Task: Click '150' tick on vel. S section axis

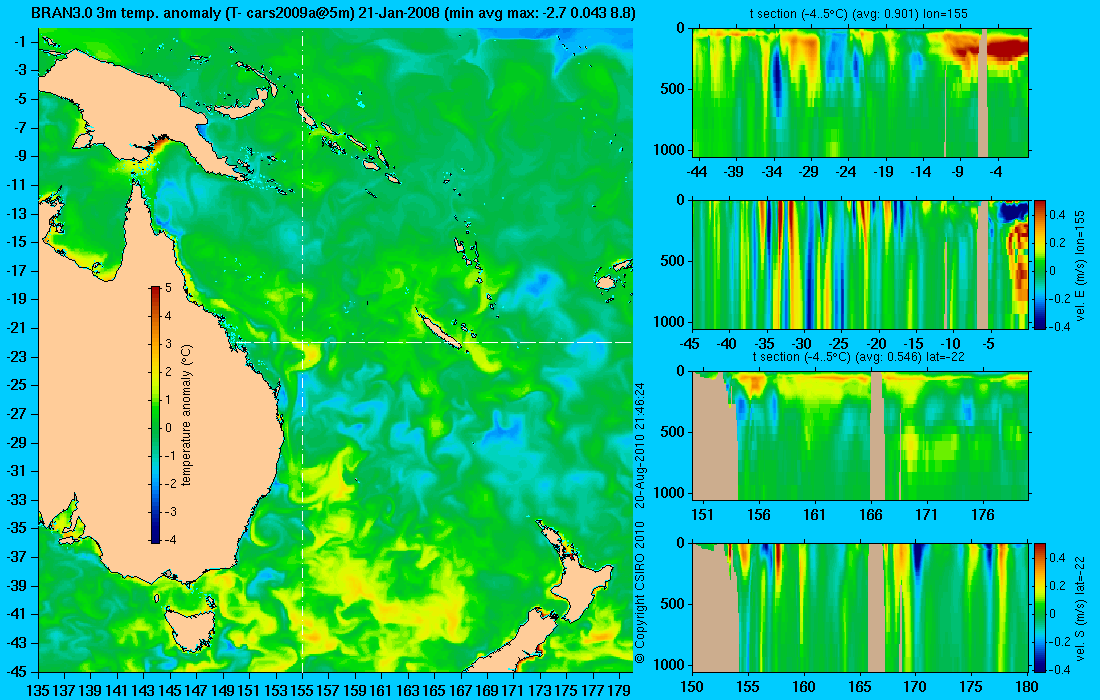Action: 692,687
